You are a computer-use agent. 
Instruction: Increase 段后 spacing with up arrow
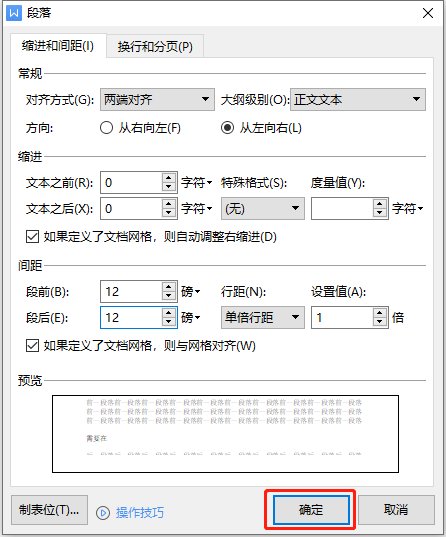(169, 313)
